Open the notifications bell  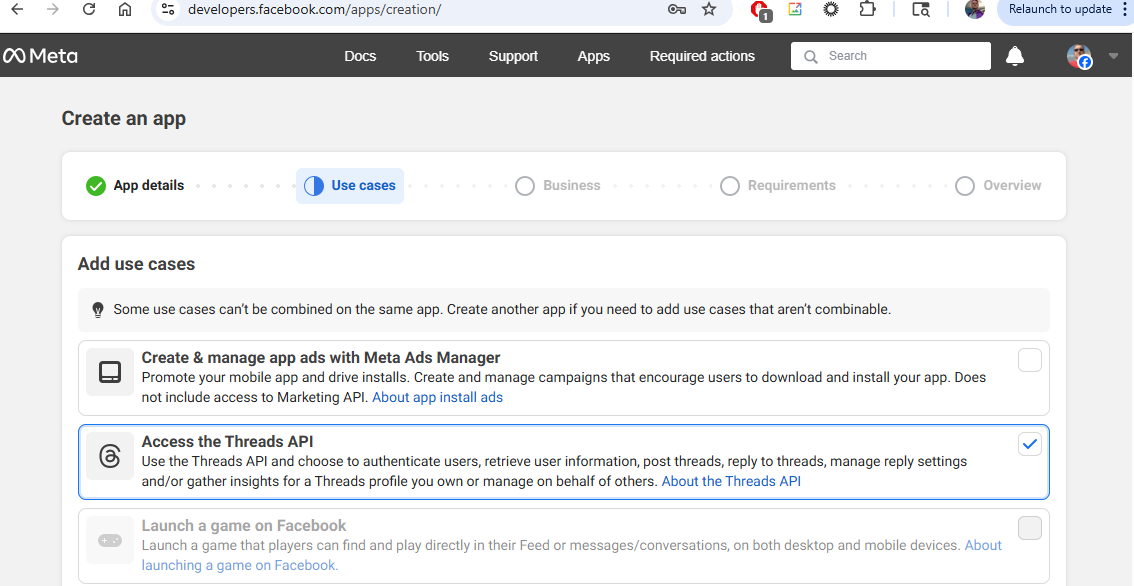(1015, 56)
